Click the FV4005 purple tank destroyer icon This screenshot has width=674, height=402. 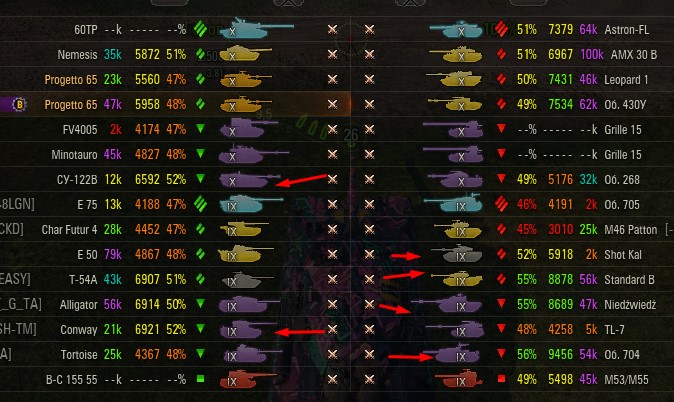[248, 128]
